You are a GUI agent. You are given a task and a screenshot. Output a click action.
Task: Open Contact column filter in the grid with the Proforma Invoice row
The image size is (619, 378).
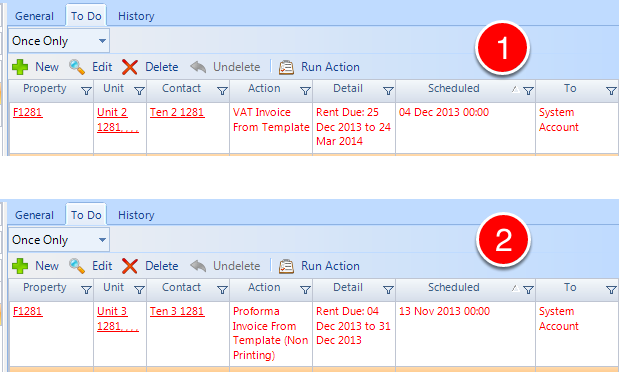(222, 290)
